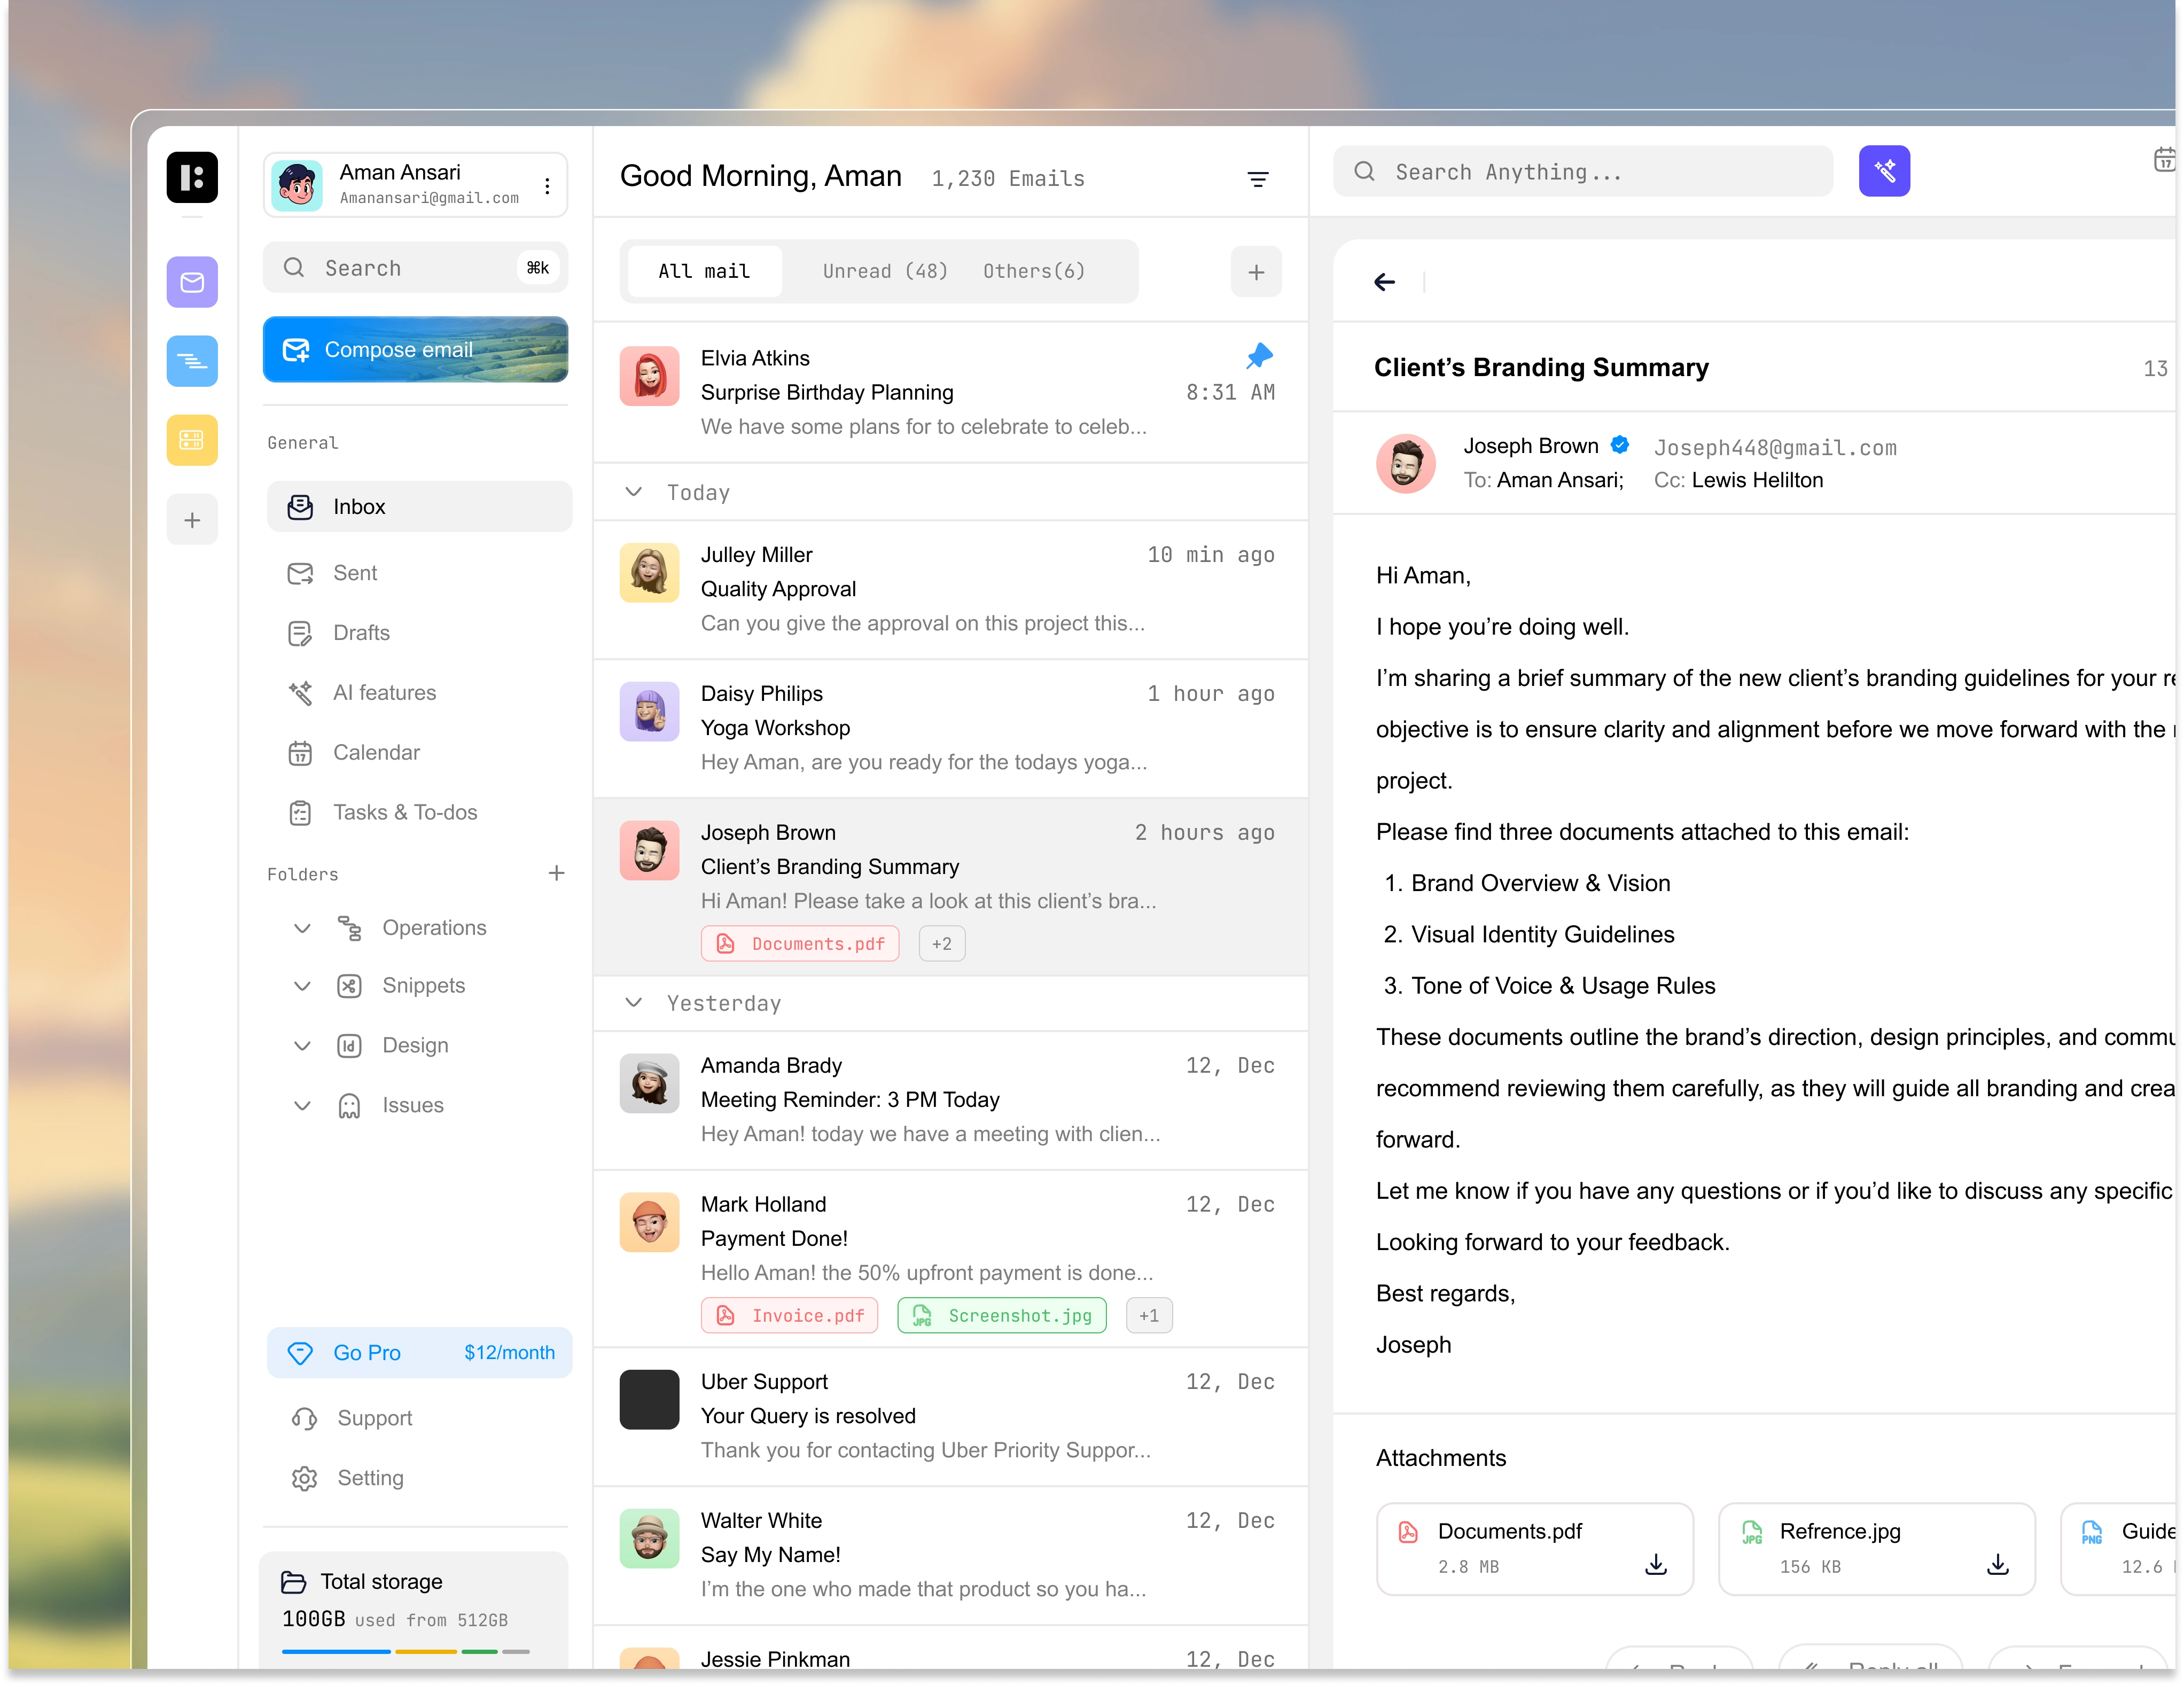Collapse the Today email group
Viewport: 2184px width, 1686px height.
[x=633, y=492]
